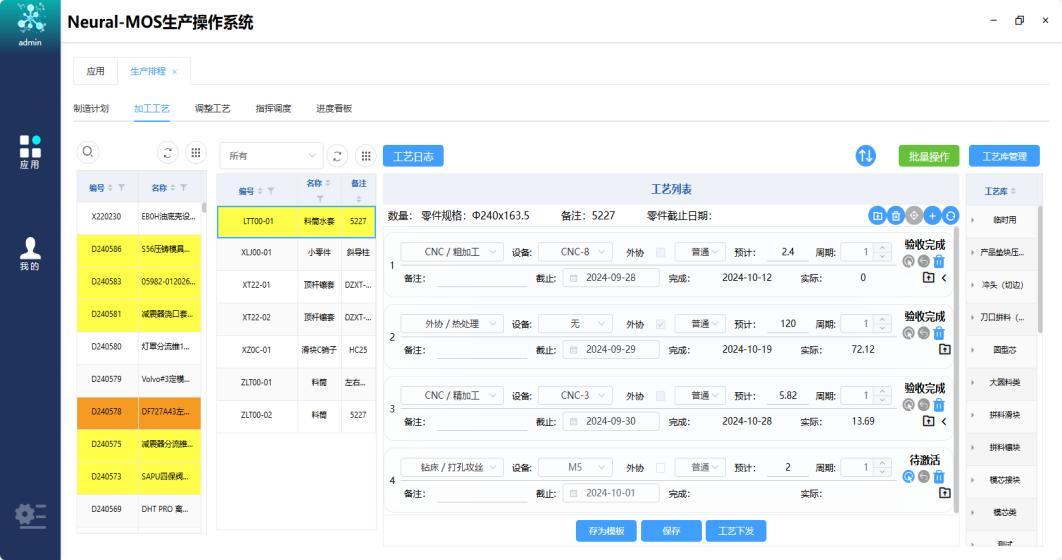Toggle 外协 checkbox in process step 4
Image resolution: width=1062 pixels, height=560 pixels.
659,468
